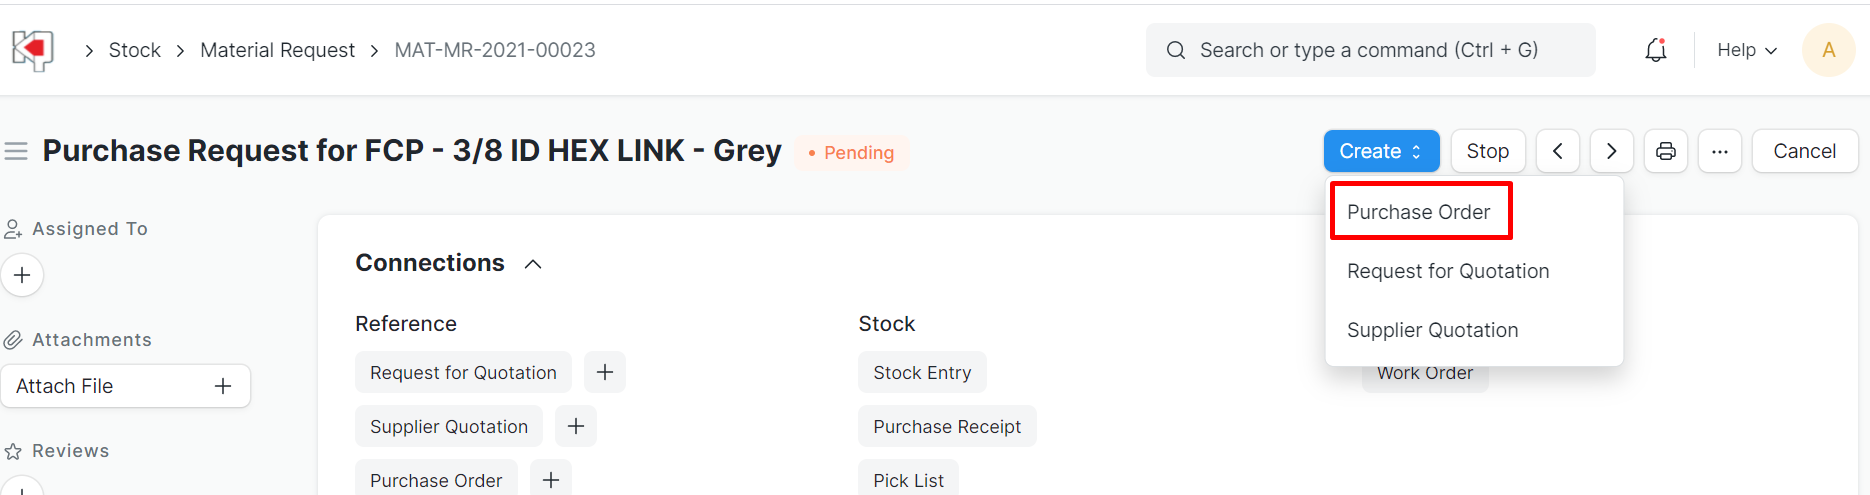The width and height of the screenshot is (1870, 495).
Task: Open the Create dropdown button
Action: 1381,151
